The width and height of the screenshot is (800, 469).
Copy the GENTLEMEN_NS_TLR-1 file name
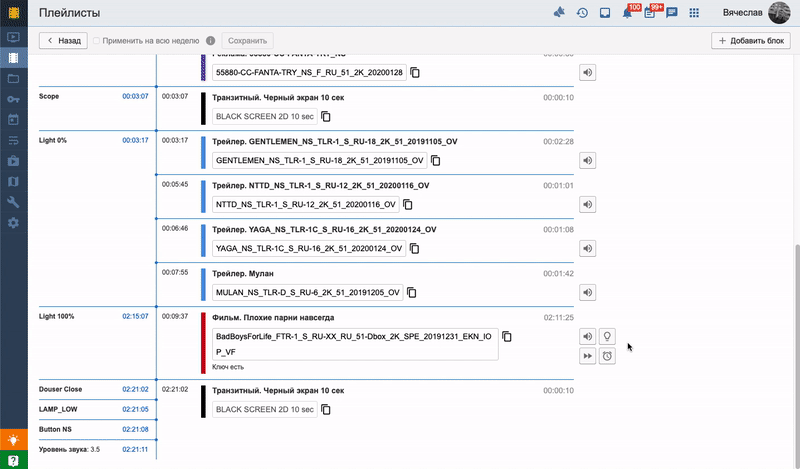click(x=436, y=160)
